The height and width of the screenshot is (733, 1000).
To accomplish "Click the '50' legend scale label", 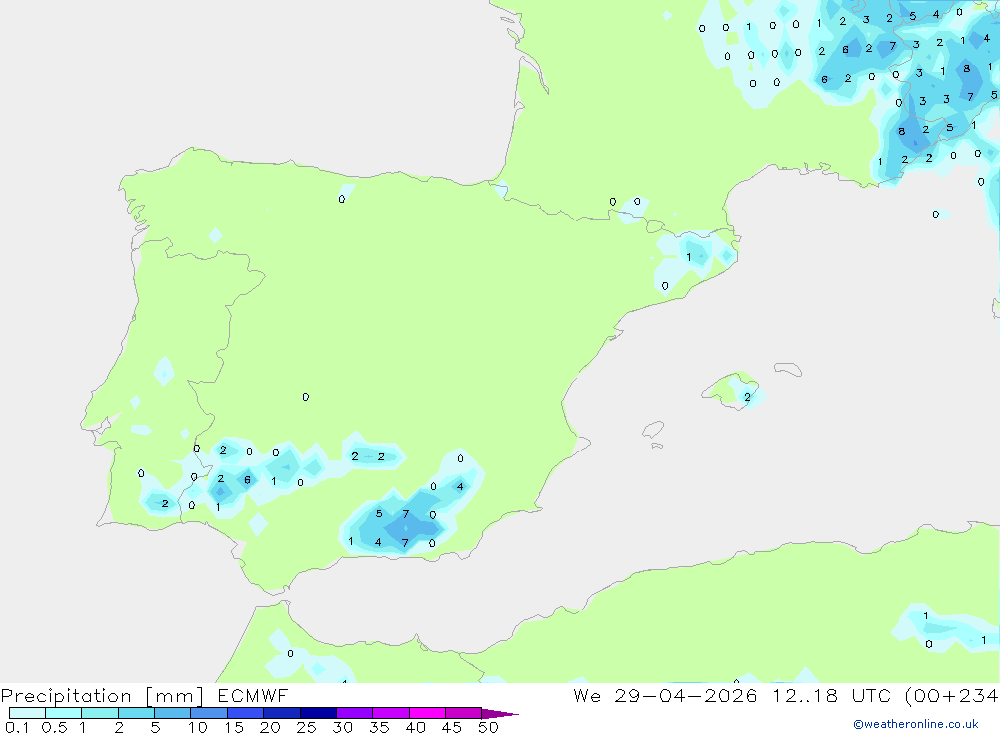I will click(x=488, y=727).
